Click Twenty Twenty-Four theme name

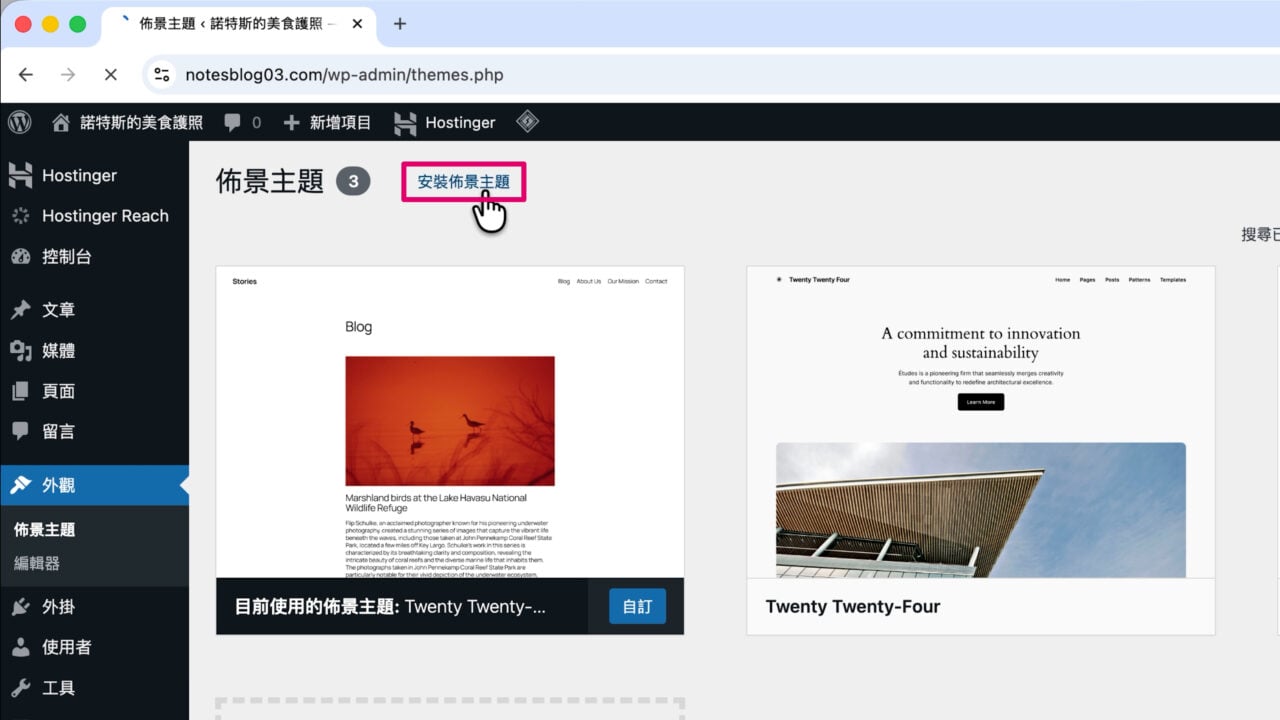(x=853, y=606)
